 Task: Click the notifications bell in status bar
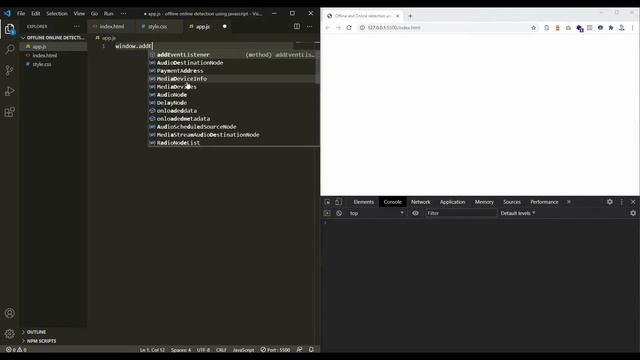(x=311, y=350)
